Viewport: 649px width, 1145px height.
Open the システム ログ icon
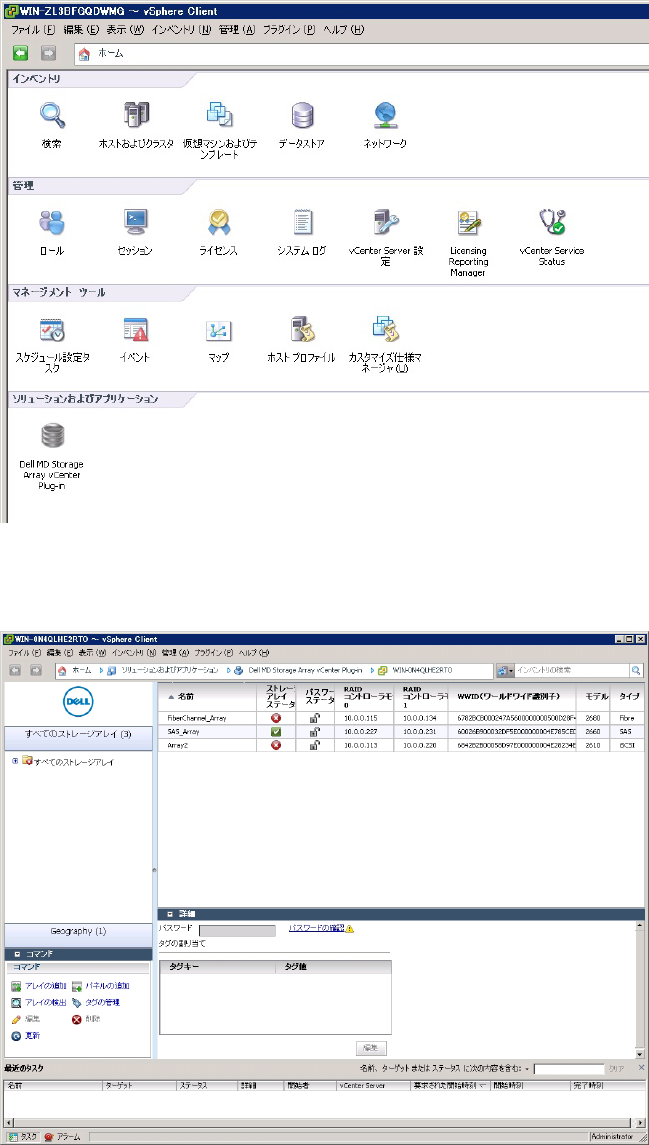coord(302,222)
